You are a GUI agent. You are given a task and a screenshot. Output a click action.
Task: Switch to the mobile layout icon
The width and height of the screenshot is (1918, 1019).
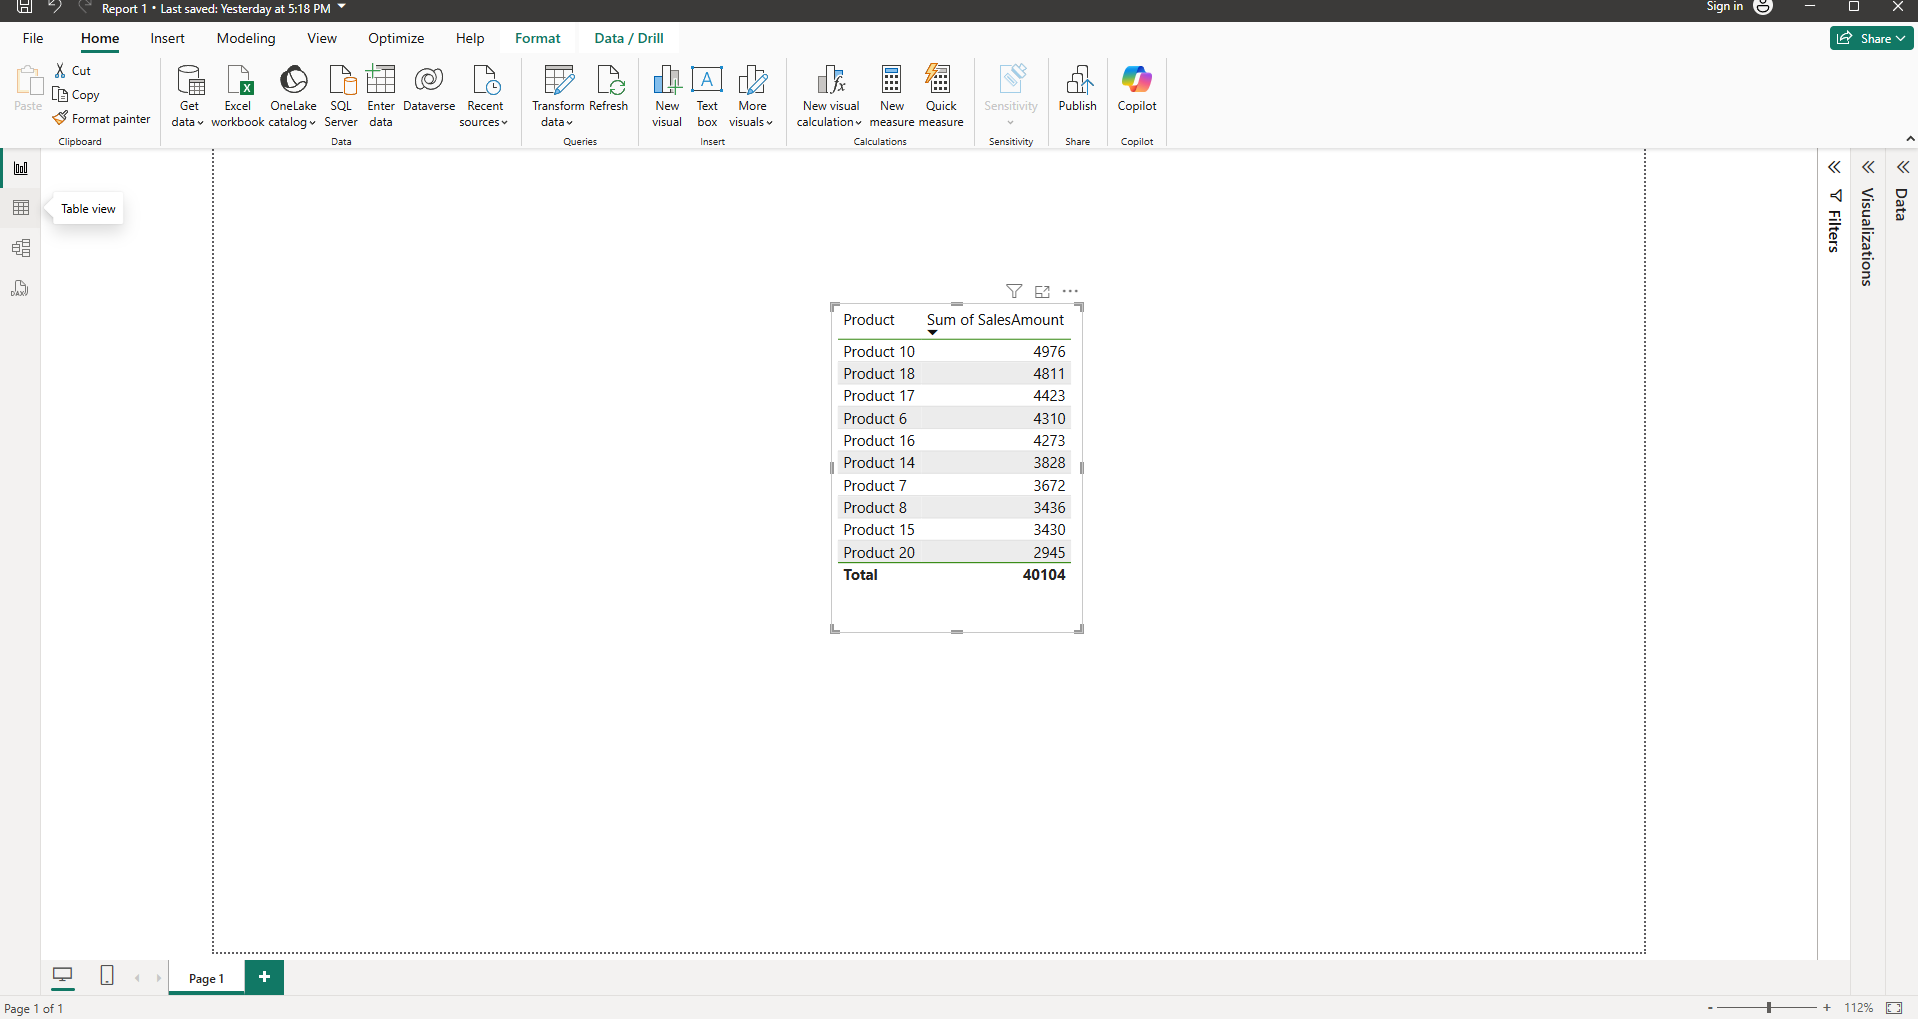pos(107,975)
